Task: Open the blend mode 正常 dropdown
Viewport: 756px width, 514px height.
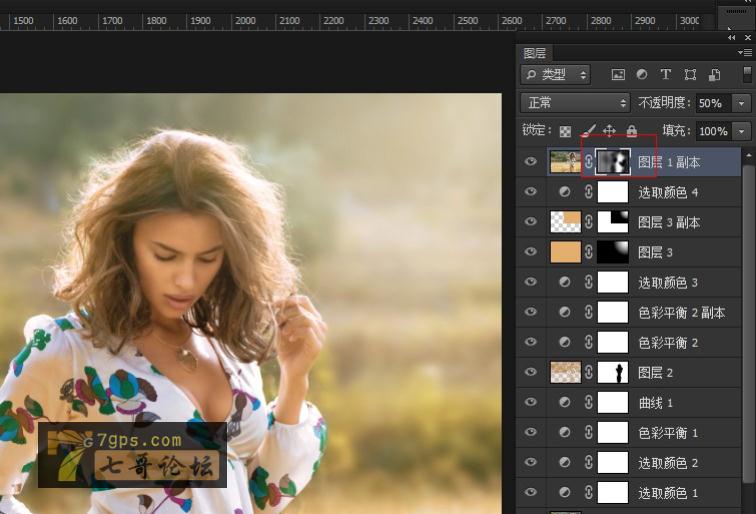Action: point(575,103)
